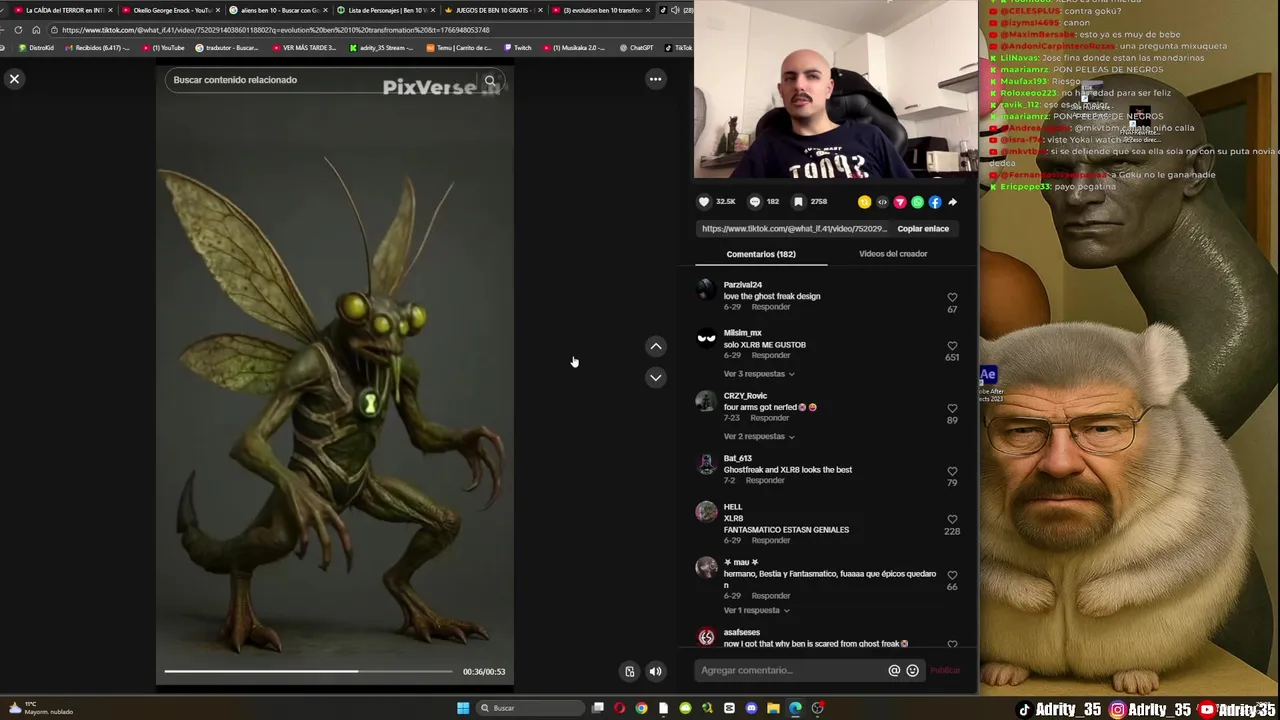Like Parzival24's comment
The image size is (1280, 720).
(x=952, y=297)
